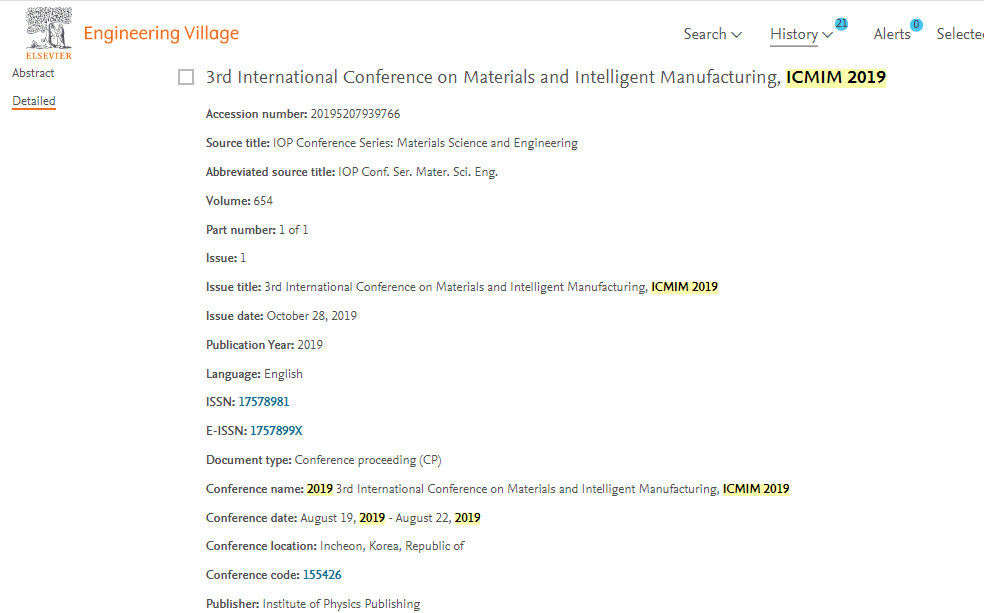
Task: Switch to the Abstract view
Action: (x=33, y=73)
